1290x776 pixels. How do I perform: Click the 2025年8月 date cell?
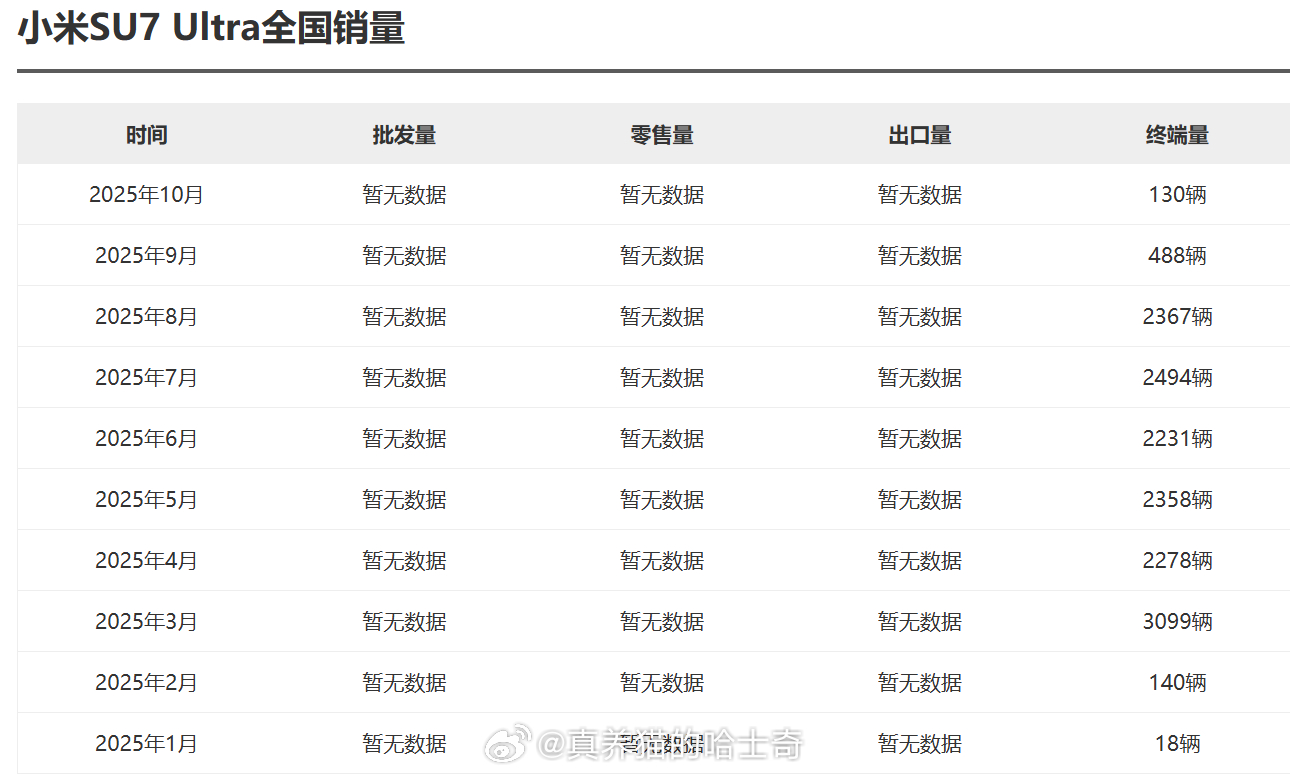tap(147, 317)
